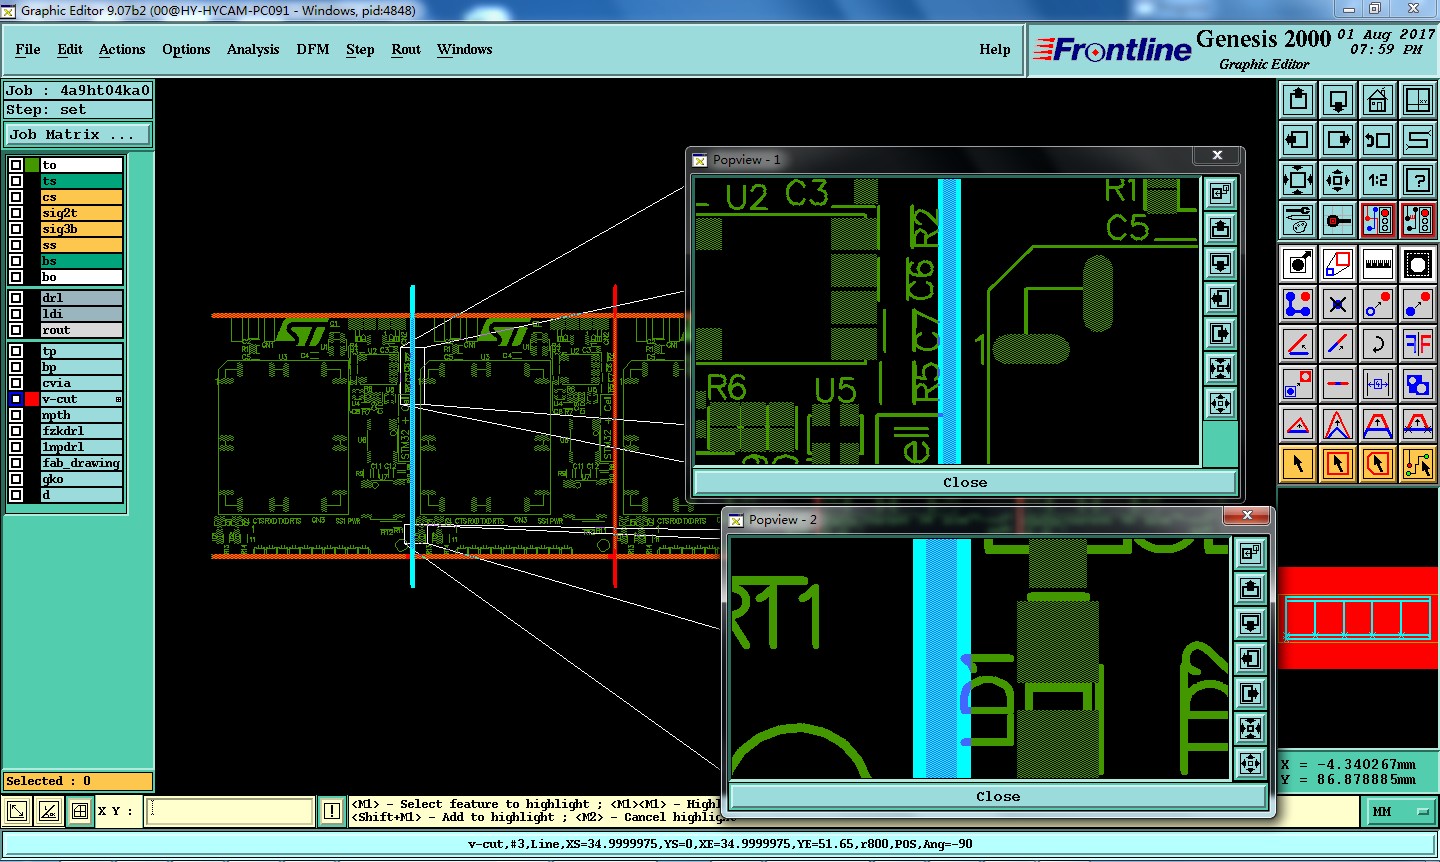The height and width of the screenshot is (862, 1440).
Task: Click top zoom icon in Popview 1 sidebar
Action: click(1220, 194)
